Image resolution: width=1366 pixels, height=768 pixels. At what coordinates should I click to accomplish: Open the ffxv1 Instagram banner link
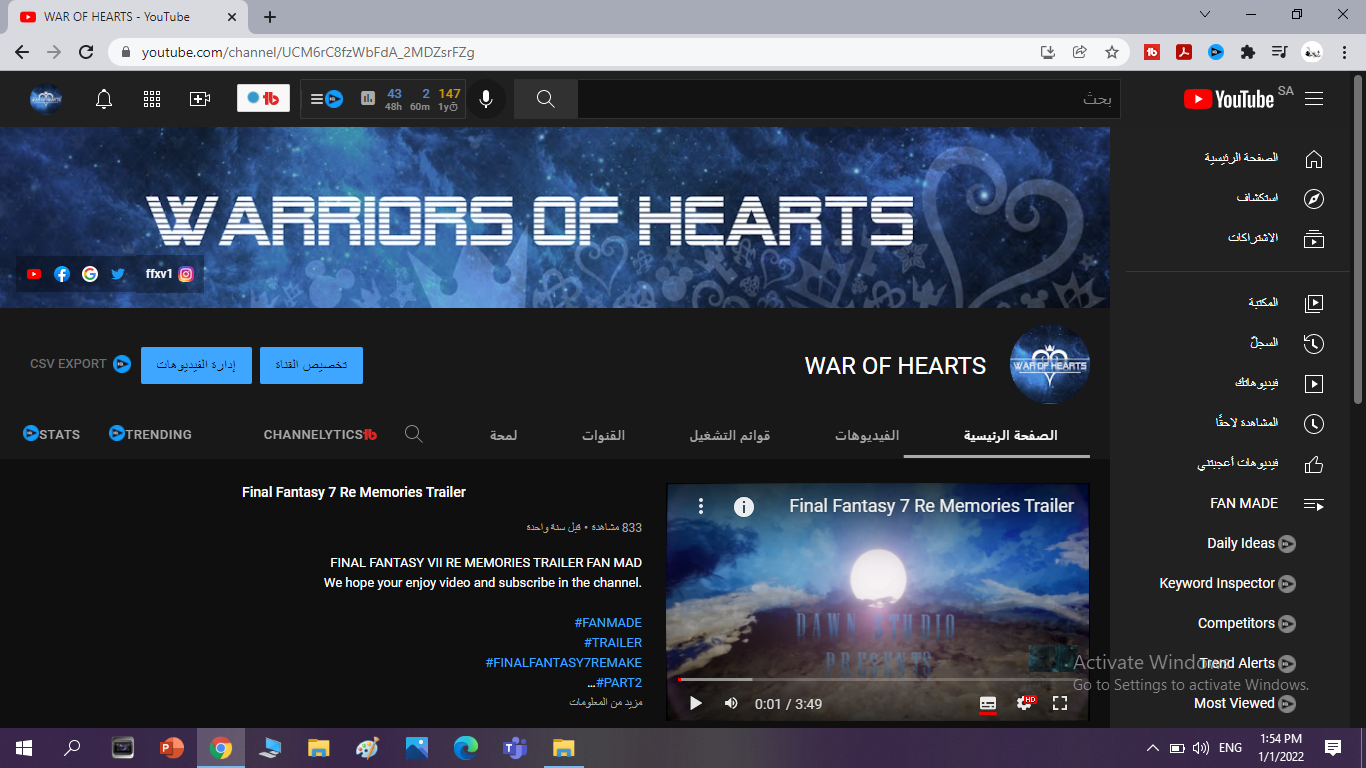pyautogui.click(x=169, y=274)
